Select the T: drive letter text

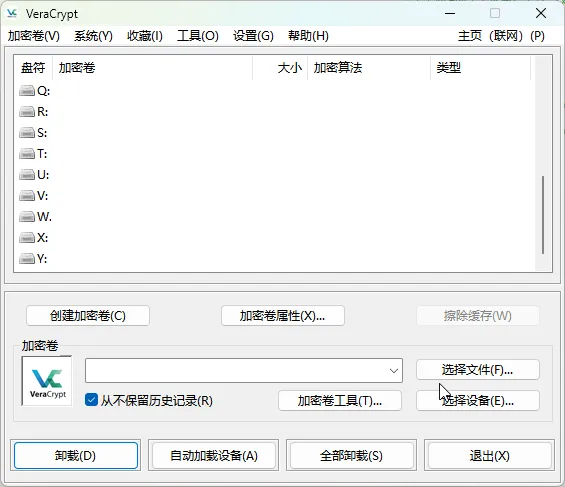coord(42,154)
